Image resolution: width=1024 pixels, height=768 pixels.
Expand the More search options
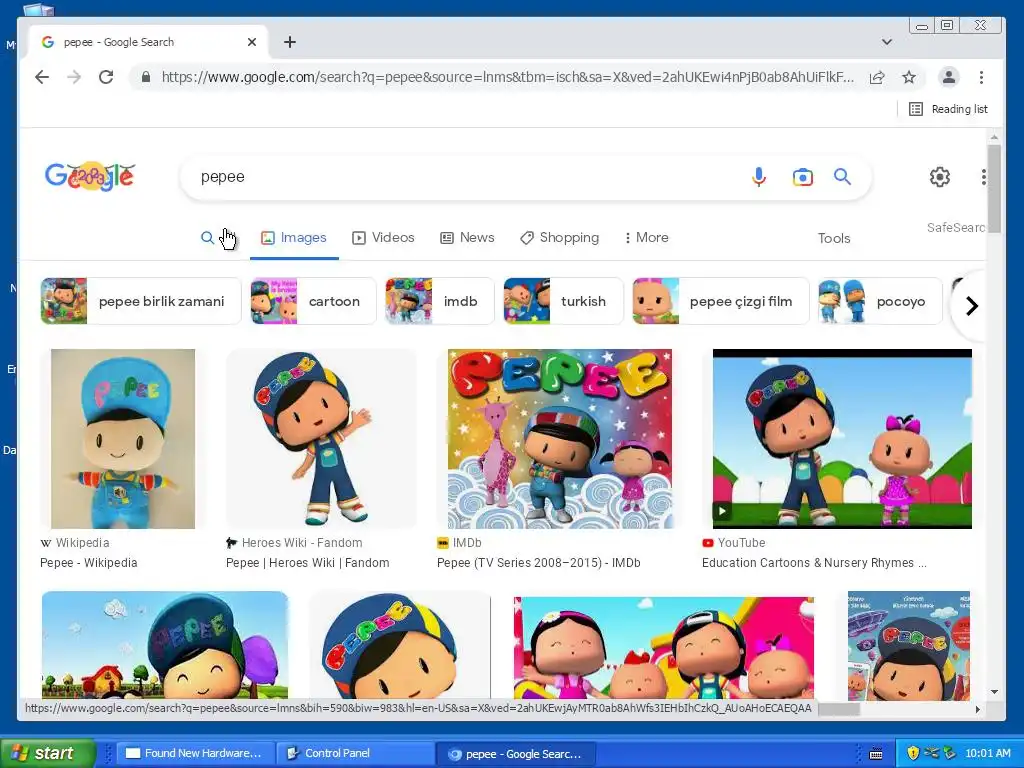(x=647, y=238)
